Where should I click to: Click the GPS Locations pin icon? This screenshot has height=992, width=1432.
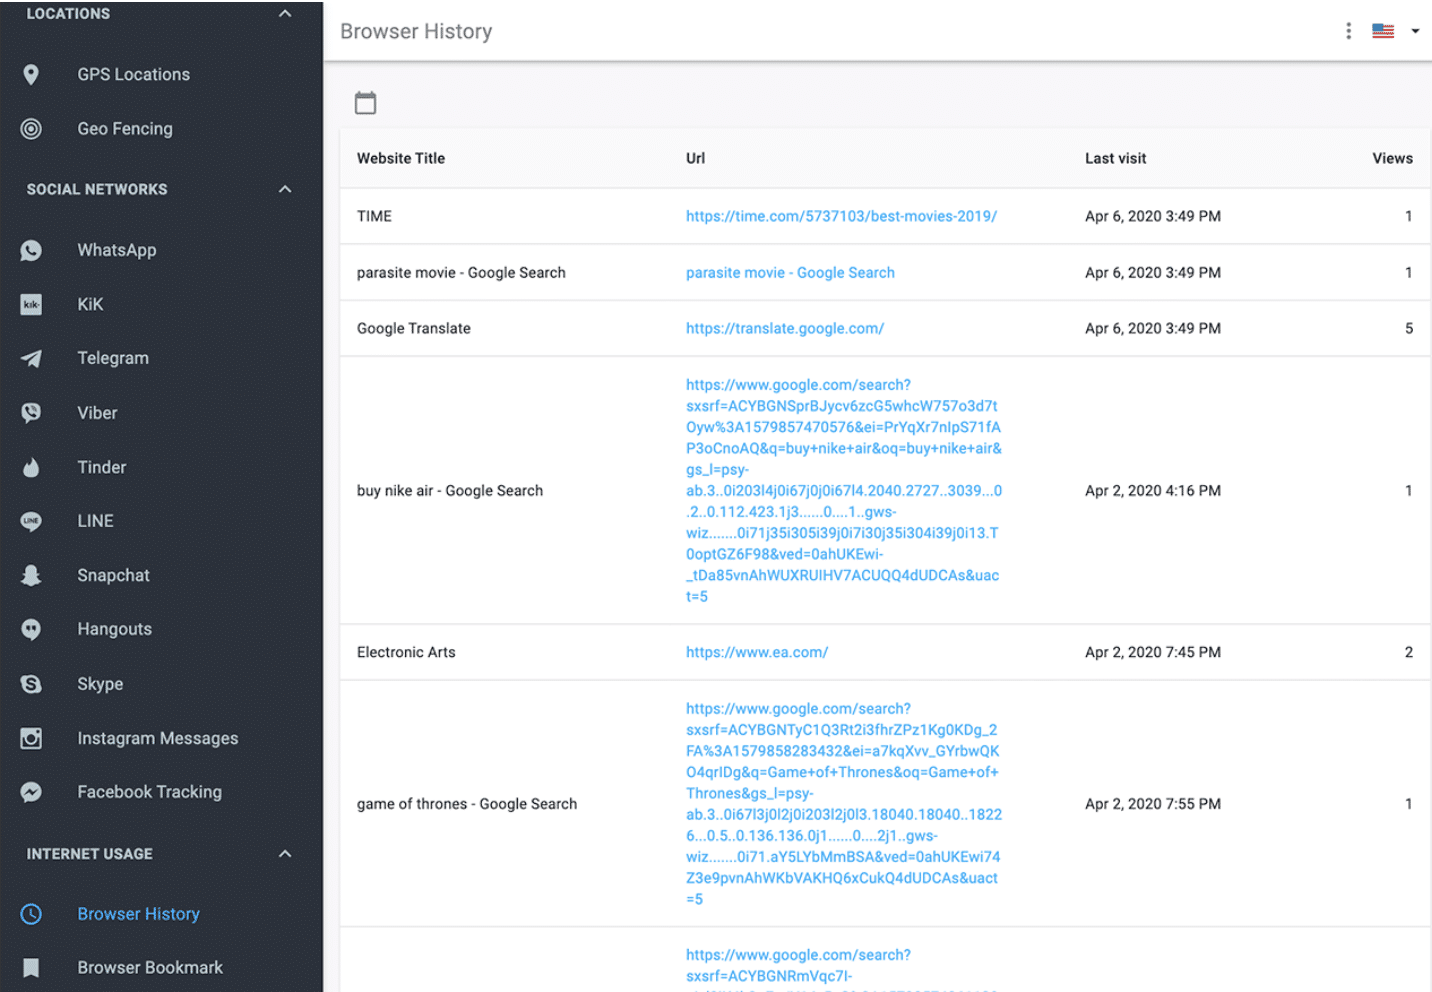(31, 75)
